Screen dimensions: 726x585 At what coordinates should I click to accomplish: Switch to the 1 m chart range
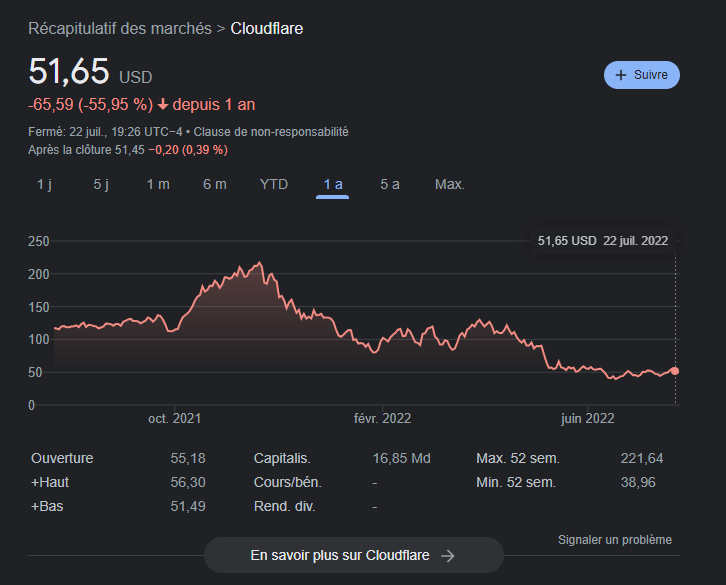158,184
